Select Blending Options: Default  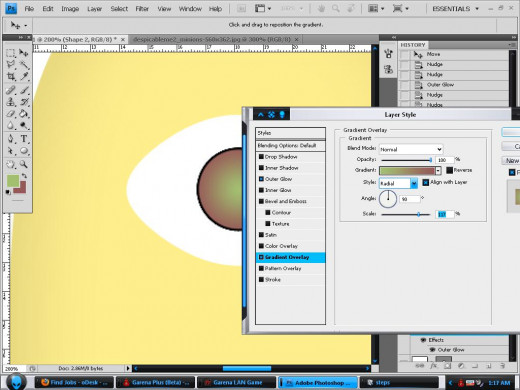(290, 146)
